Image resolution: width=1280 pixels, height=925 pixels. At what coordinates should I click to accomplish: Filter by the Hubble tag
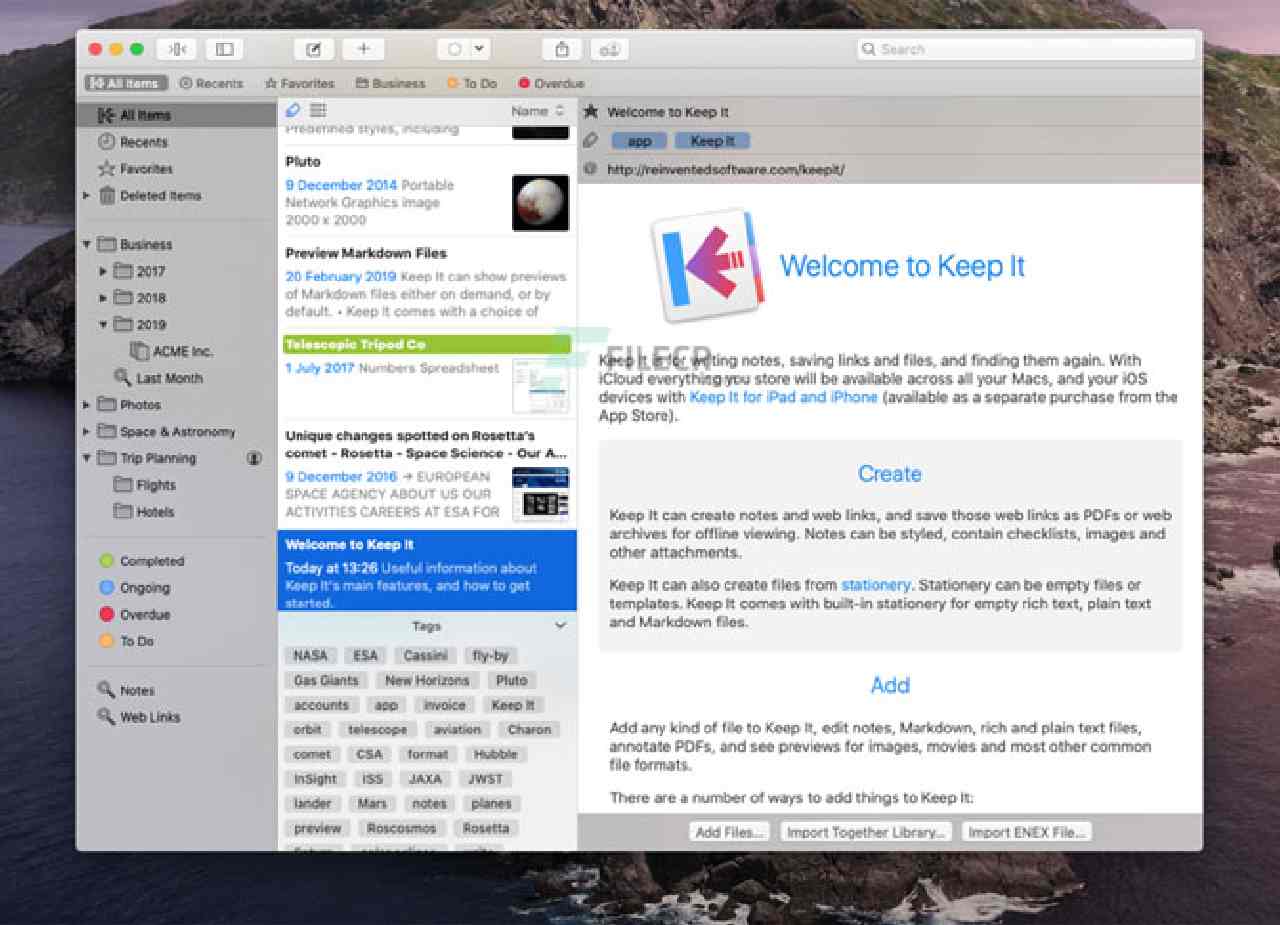496,754
